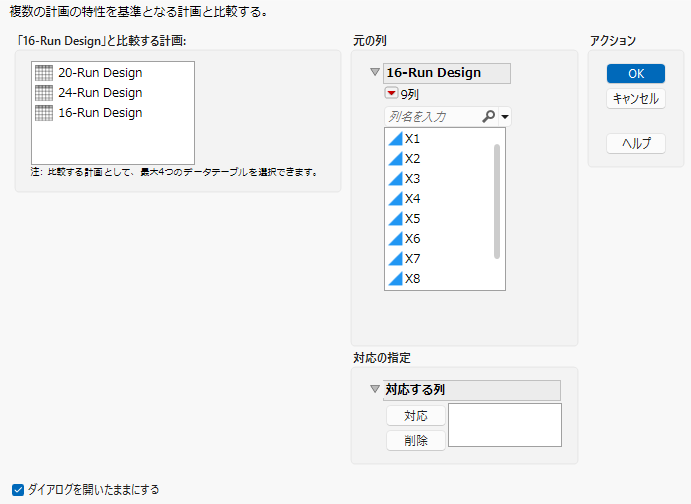
Task: Select 16-Run Design text in comparison list
Action: pos(100,113)
